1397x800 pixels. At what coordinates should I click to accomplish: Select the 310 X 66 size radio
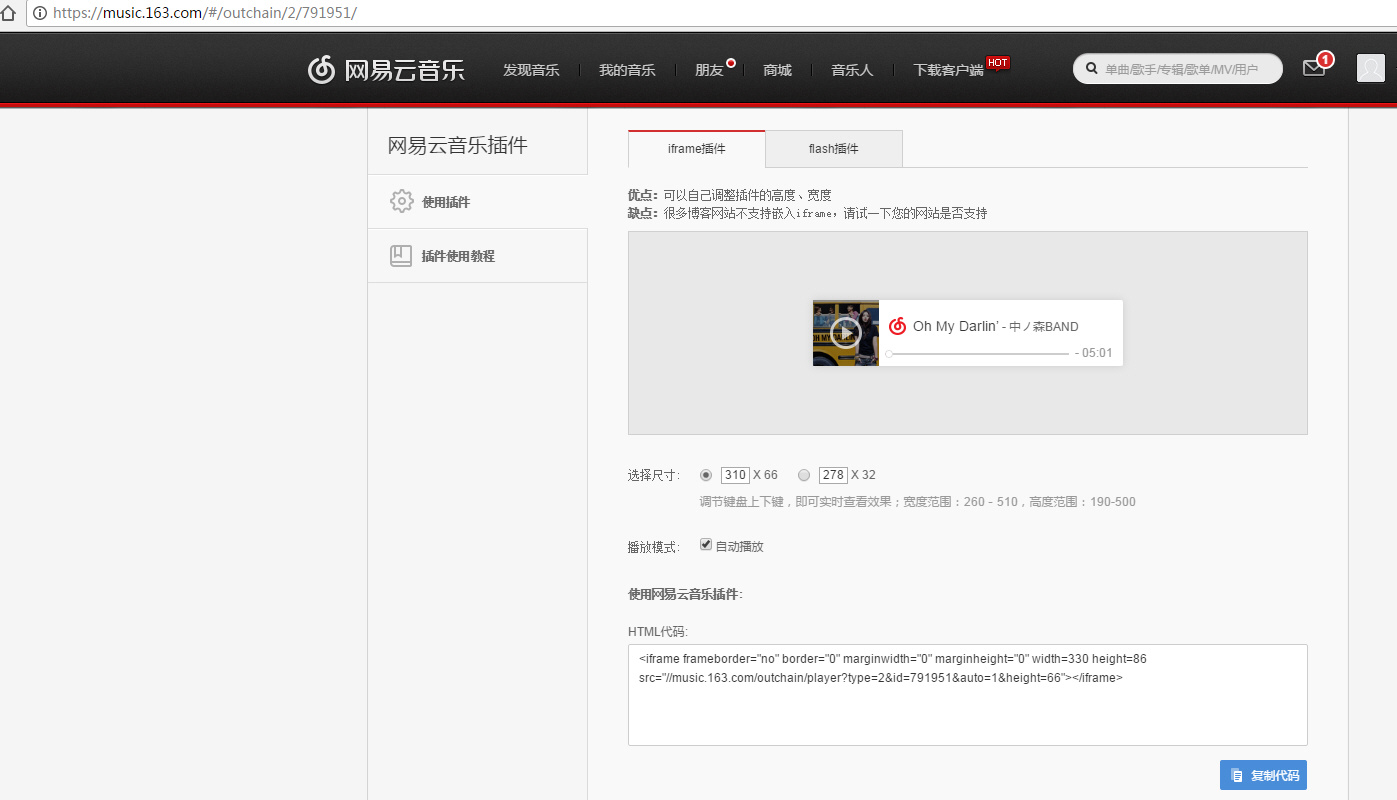click(706, 475)
